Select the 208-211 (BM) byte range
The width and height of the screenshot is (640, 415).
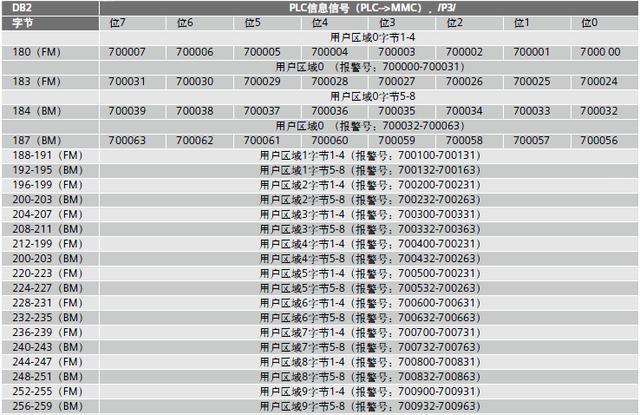click(48, 229)
